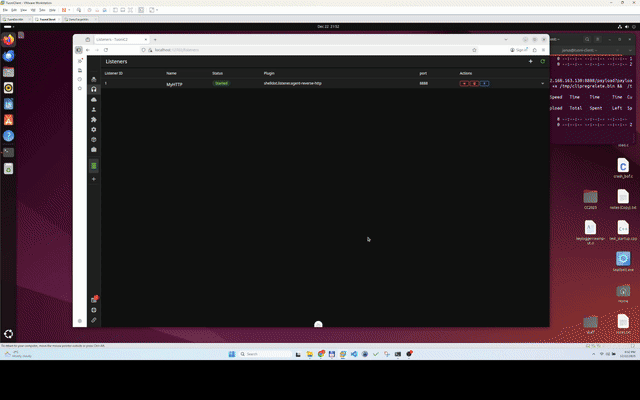The image size is (640, 400).
Task: Open the cloud icon in TuoniC2 sidebar
Action: point(94,100)
